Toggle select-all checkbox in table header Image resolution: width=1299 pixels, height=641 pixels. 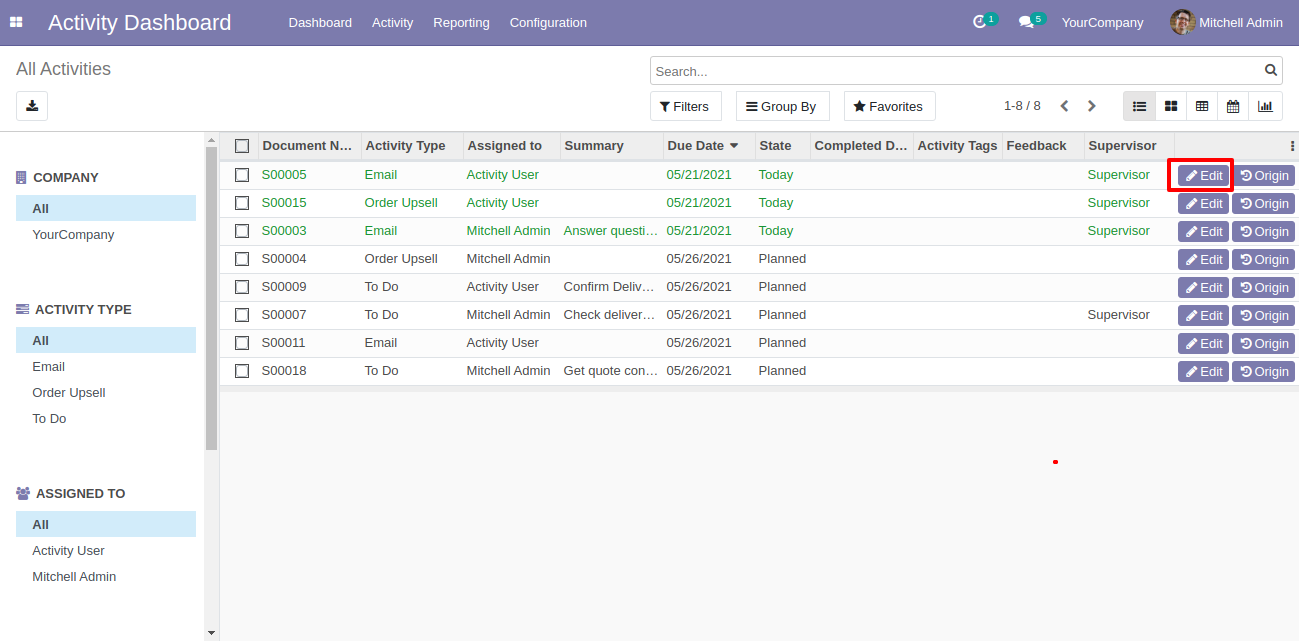click(242, 146)
